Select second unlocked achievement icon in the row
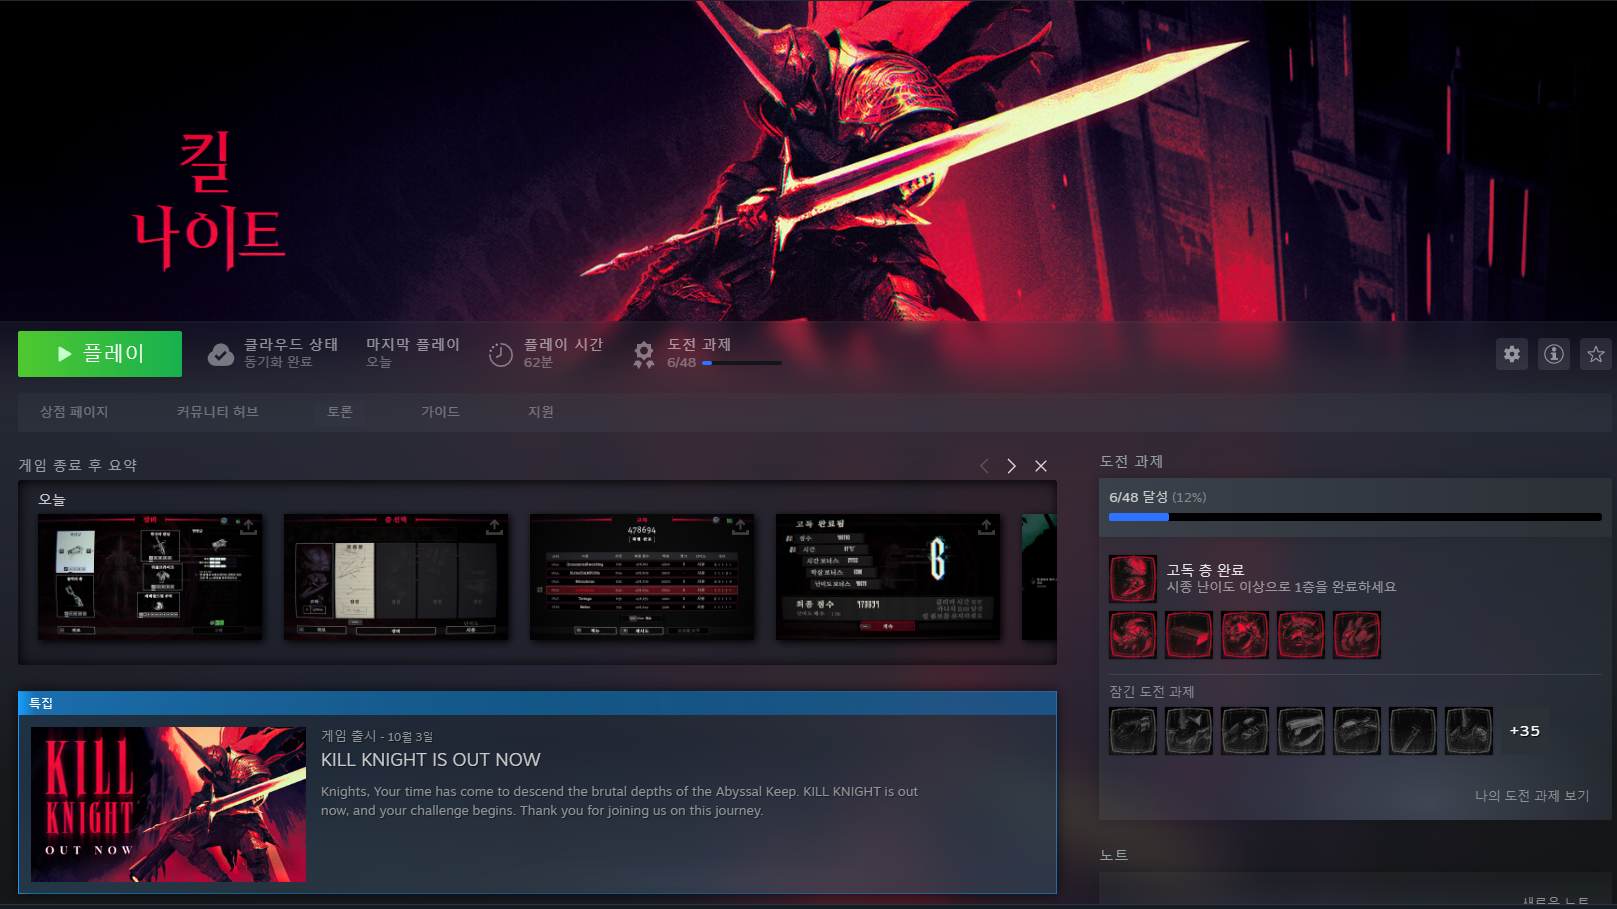The width and height of the screenshot is (1617, 909). coord(1189,635)
